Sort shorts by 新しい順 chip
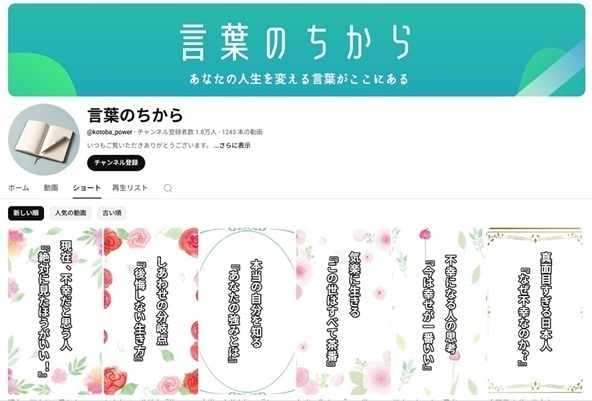Viewport: 592px width, 401px height. [26, 213]
